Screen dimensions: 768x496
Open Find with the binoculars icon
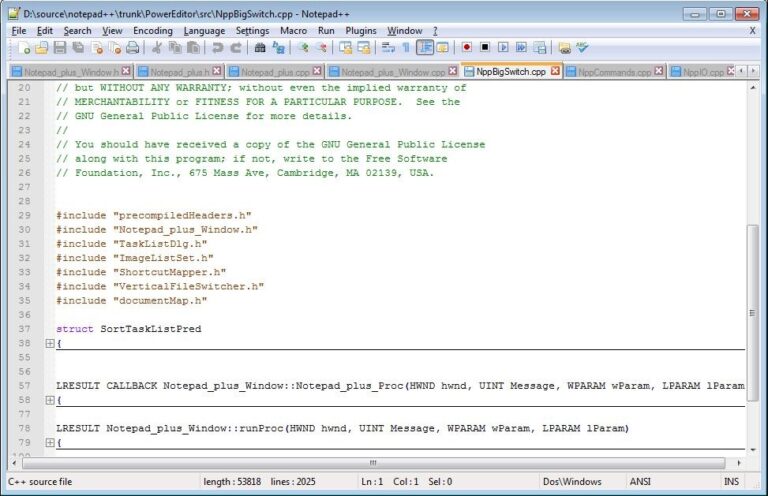click(x=261, y=47)
